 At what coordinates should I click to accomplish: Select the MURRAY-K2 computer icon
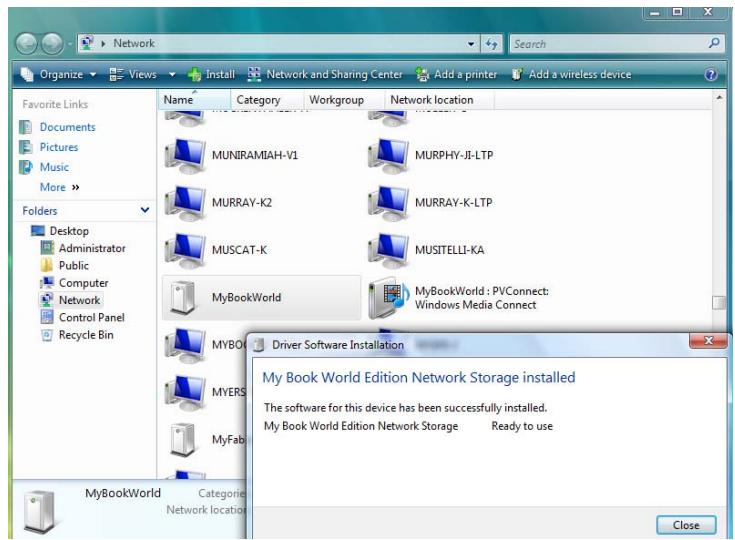pos(185,202)
